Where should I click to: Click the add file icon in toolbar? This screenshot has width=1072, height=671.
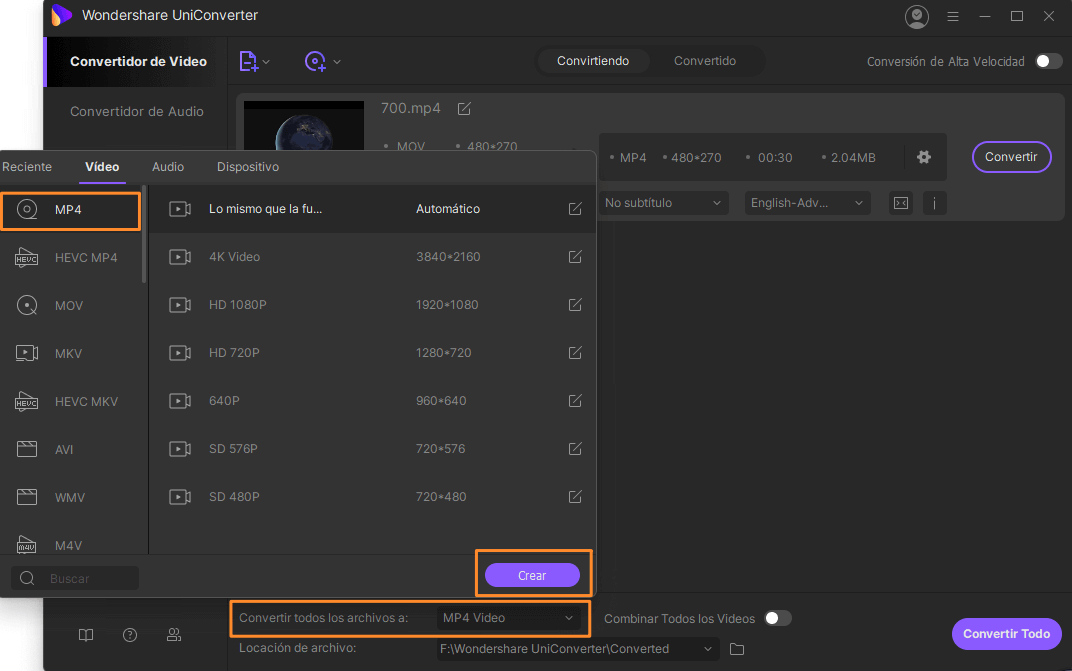click(x=249, y=61)
